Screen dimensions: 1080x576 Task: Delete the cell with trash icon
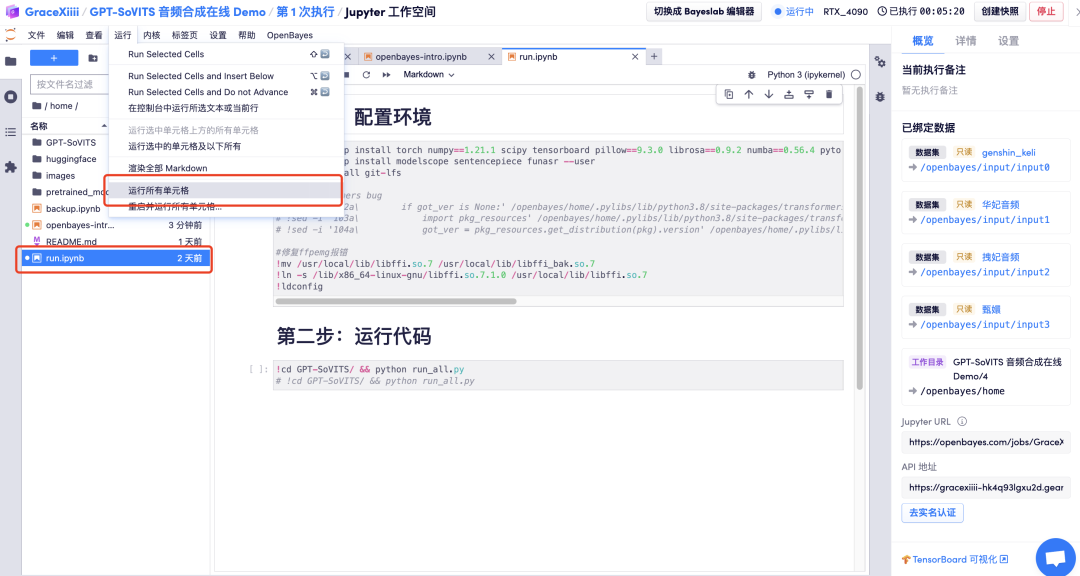tap(829, 94)
